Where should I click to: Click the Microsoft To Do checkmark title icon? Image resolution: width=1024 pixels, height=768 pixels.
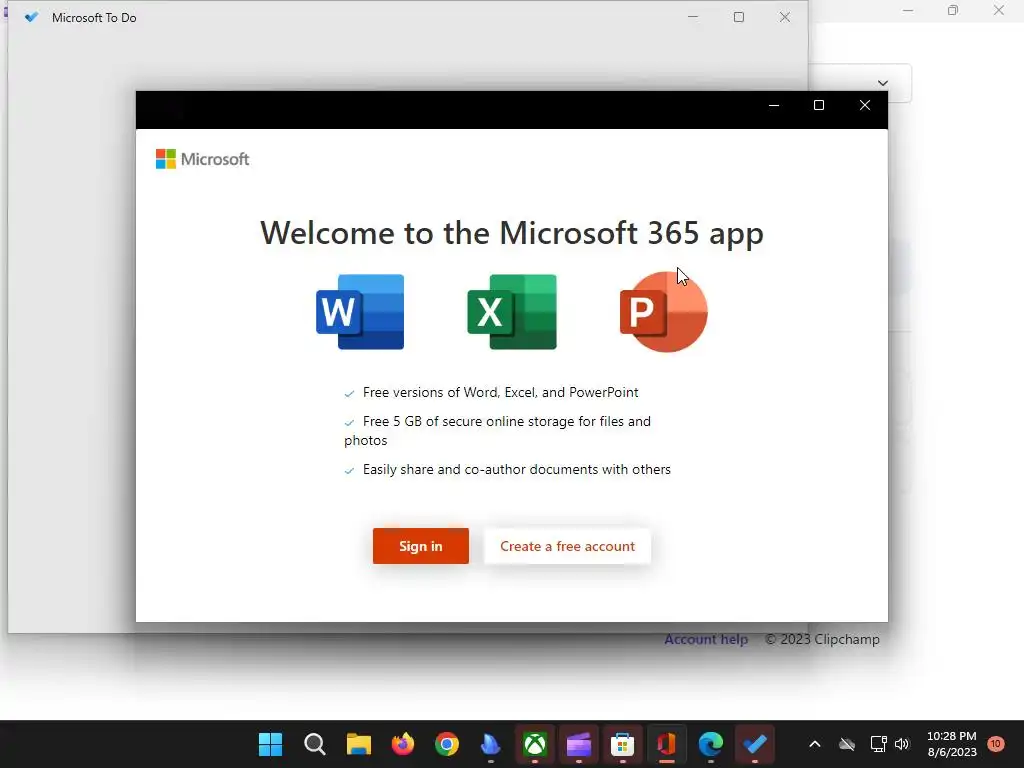31,18
